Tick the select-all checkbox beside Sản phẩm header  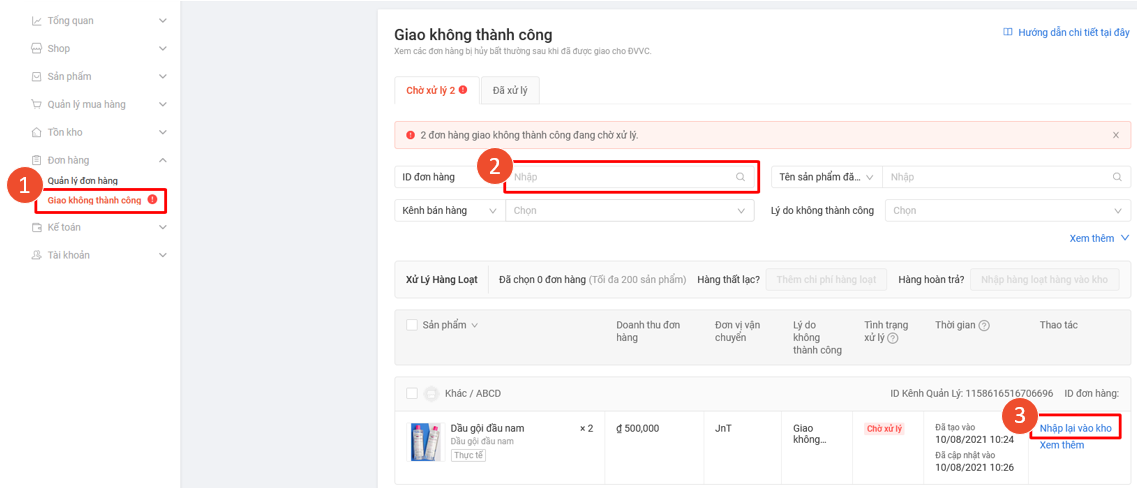(412, 325)
